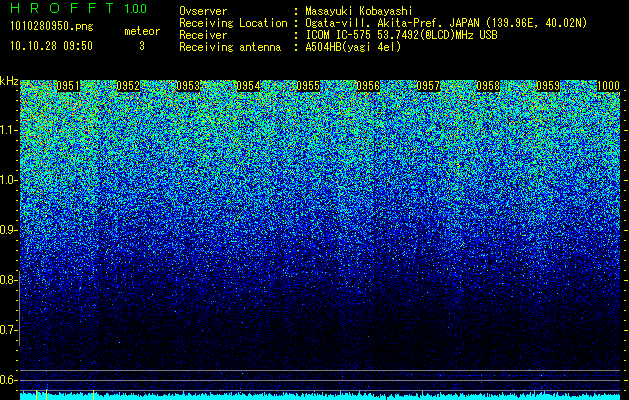
Task: Click the 0954 time marker
Action: (x=248, y=86)
